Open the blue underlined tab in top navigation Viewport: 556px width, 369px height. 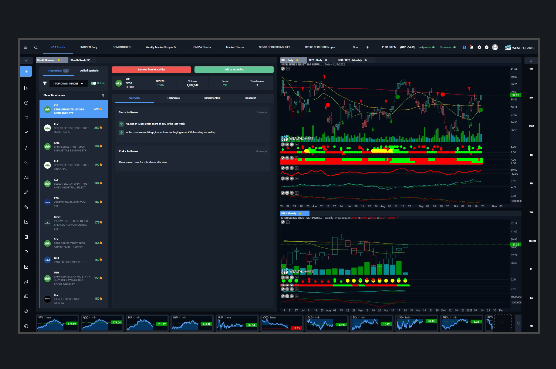tap(58, 47)
